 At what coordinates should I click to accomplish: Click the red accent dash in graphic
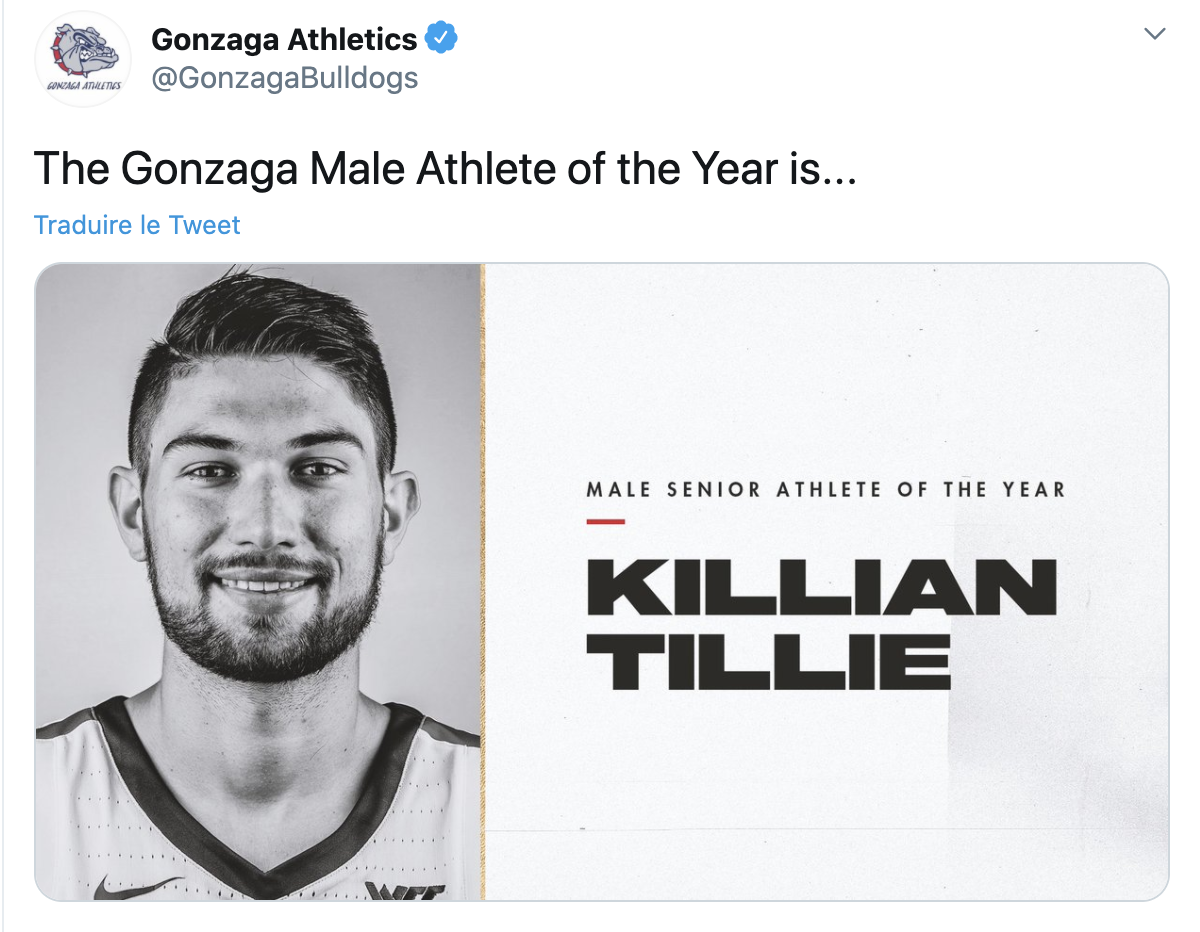click(605, 521)
